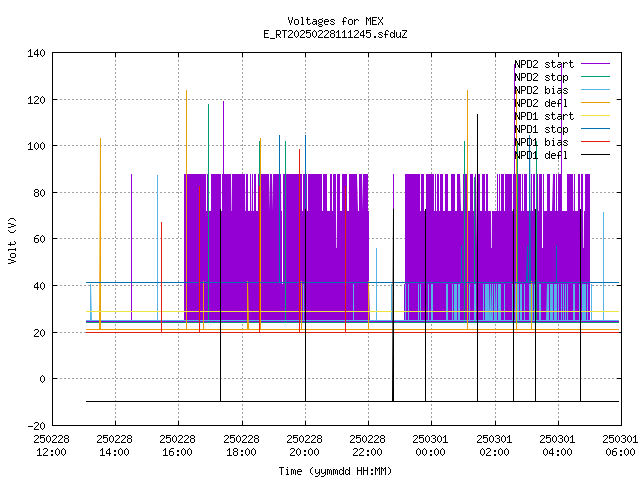Click the NPD2 stop green legend line
Image resolution: width=640 pixels, height=480 pixels.
[595, 77]
